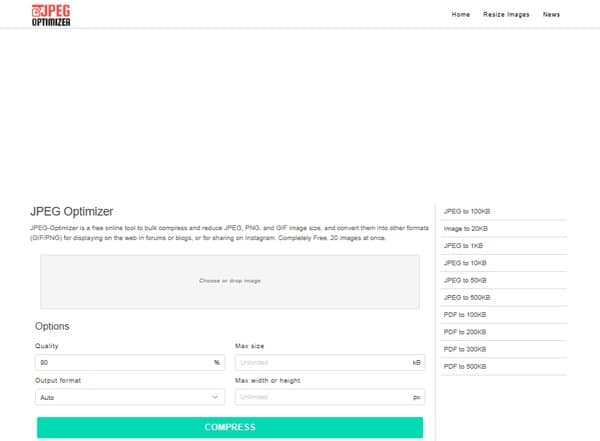Viewport: 600px width, 441px height.
Task: Click the Options heading text
Action: pyautogui.click(x=52, y=326)
